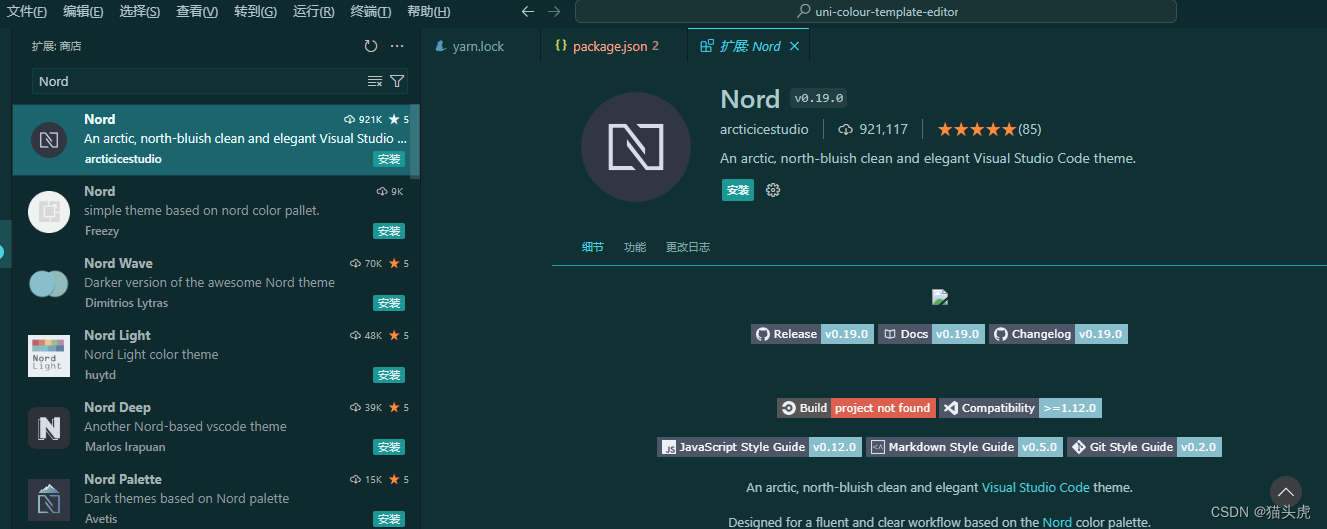Open the command center search bar
This screenshot has width=1327, height=529.
(x=875, y=12)
